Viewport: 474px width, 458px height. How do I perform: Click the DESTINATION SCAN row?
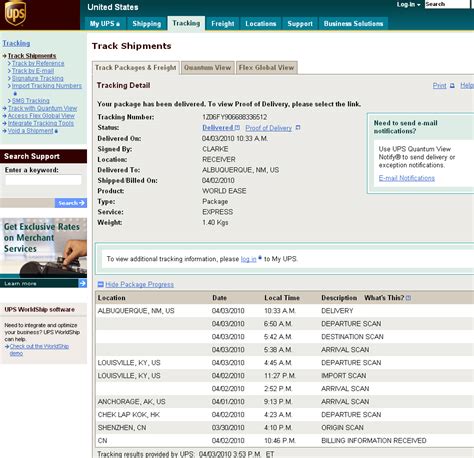[284, 337]
